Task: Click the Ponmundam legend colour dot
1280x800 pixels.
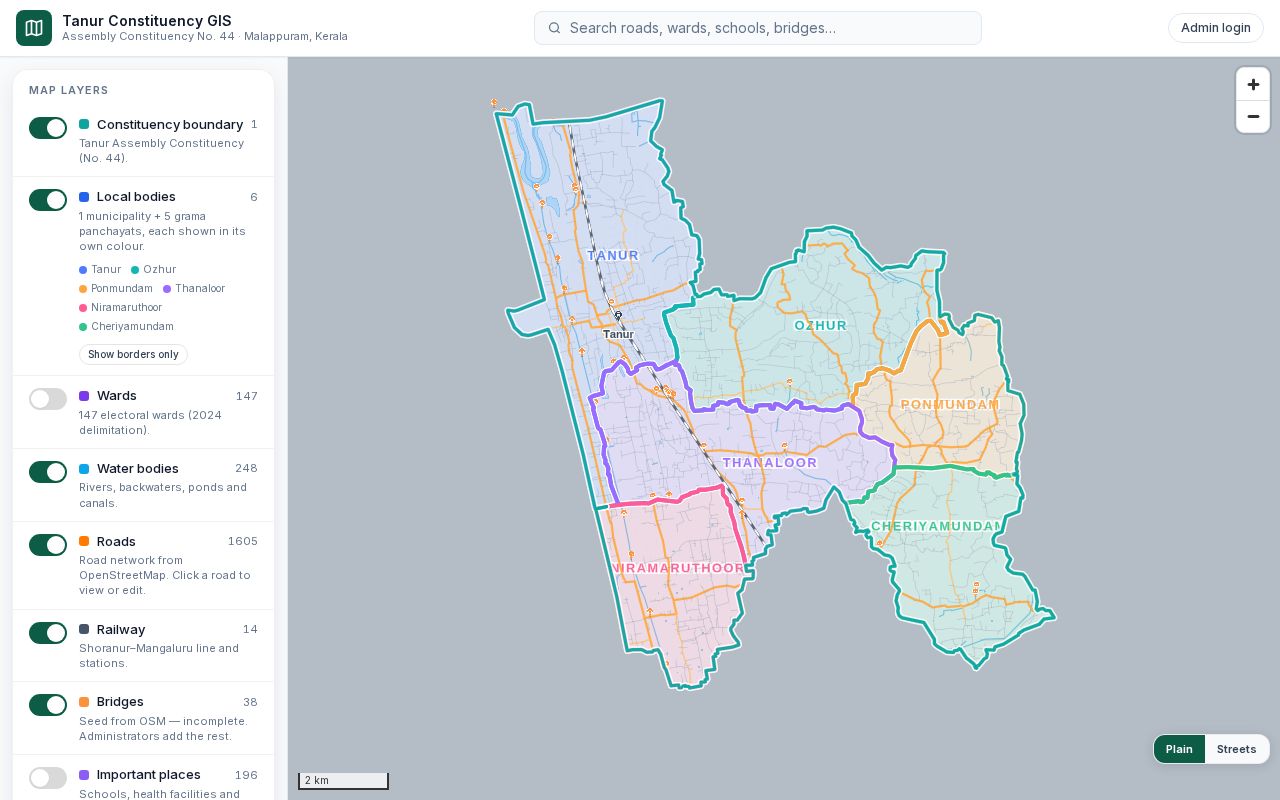Action: (x=83, y=289)
